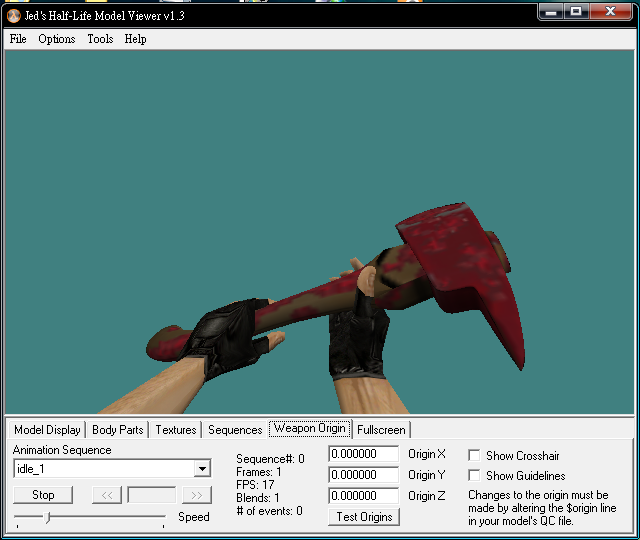Click the Origin Y value field
Screen dimensions: 640x540
[363, 475]
